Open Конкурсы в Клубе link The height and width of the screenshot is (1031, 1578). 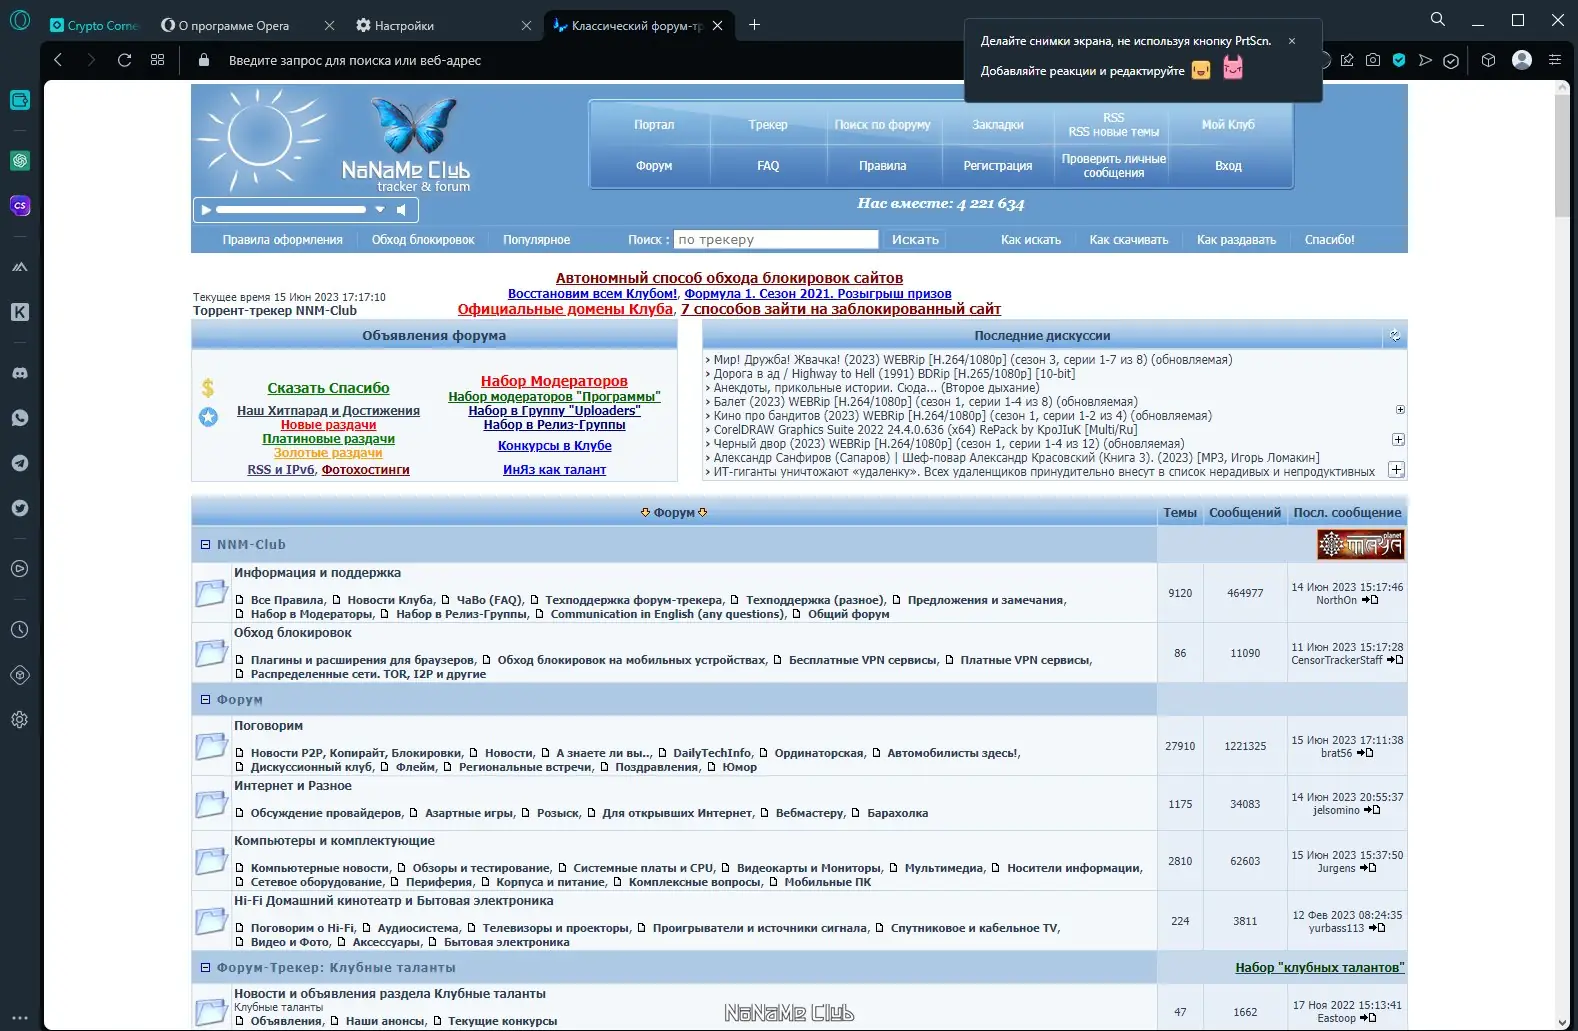[x=555, y=446]
